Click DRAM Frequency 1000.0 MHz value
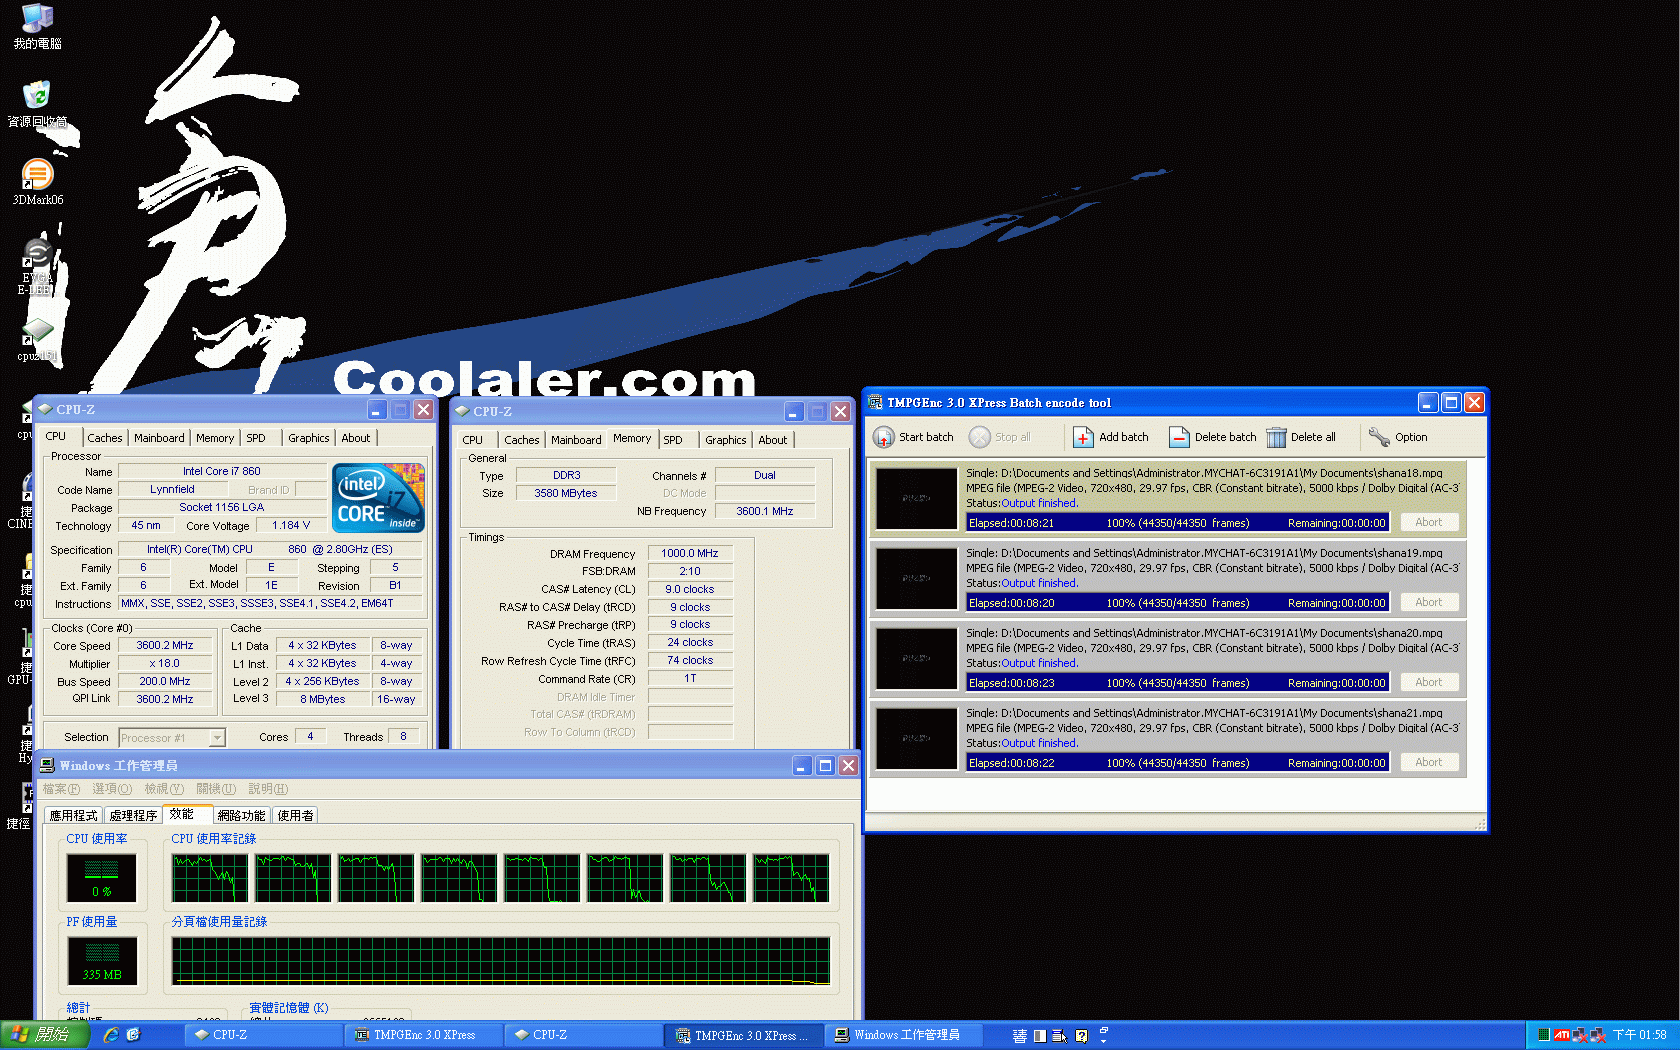Screen dimensions: 1680x1050 (x=690, y=553)
